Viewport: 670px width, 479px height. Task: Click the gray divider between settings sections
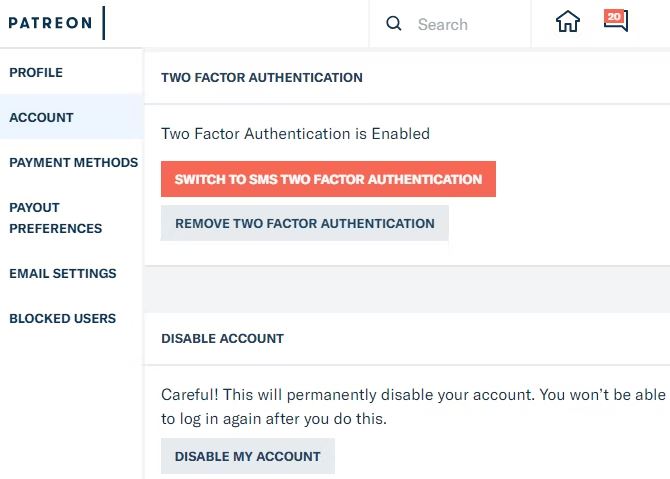407,290
